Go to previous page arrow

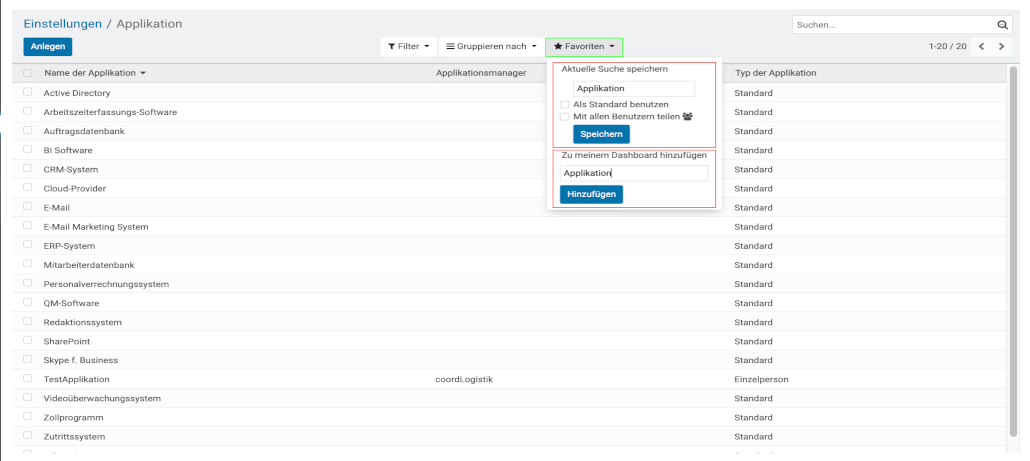982,47
